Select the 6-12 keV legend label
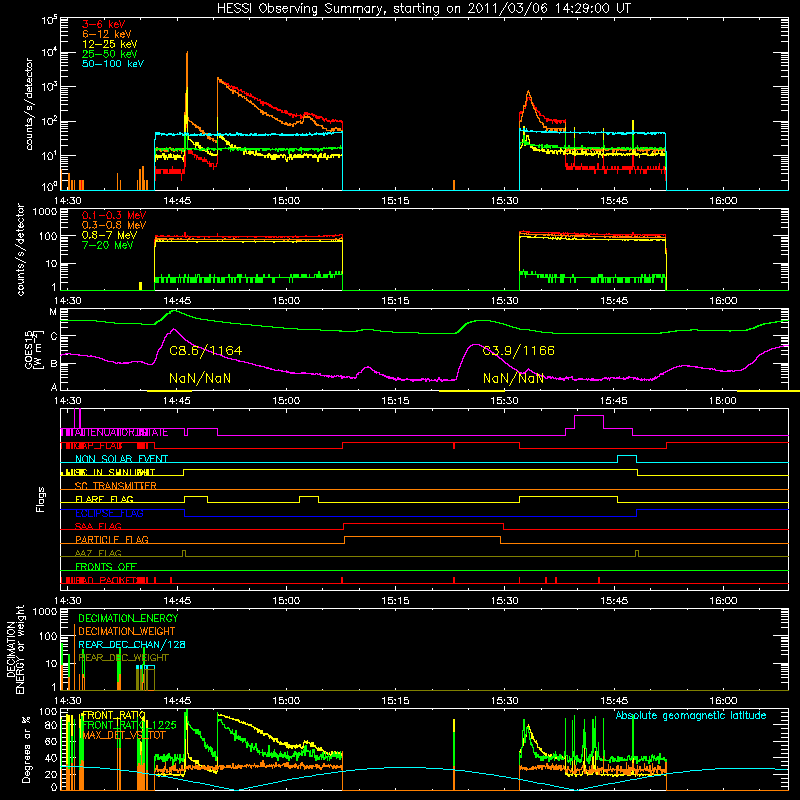The width and height of the screenshot is (800, 800). 107,34
